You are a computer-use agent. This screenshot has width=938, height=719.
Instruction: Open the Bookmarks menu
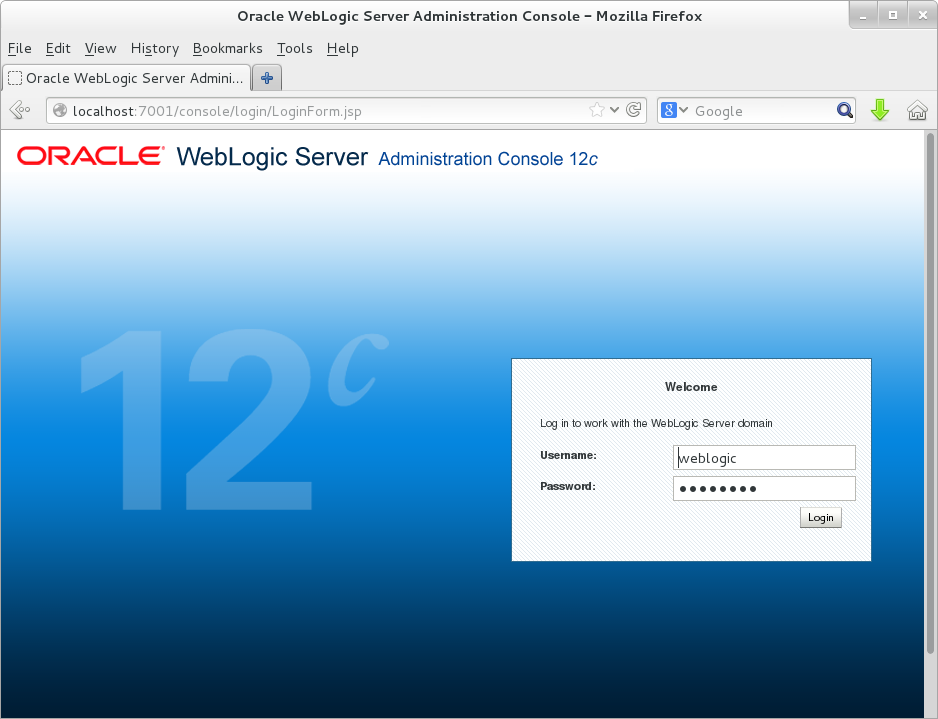(227, 48)
